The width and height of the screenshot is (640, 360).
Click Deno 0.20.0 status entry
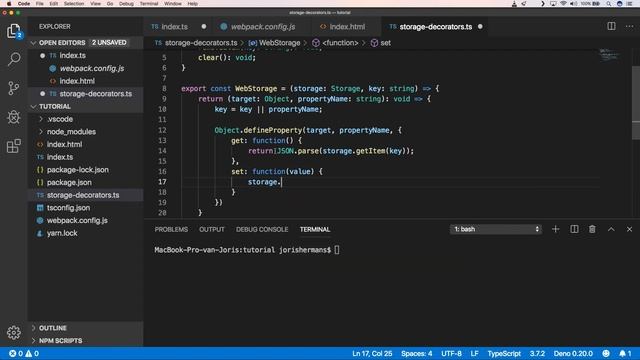(573, 353)
